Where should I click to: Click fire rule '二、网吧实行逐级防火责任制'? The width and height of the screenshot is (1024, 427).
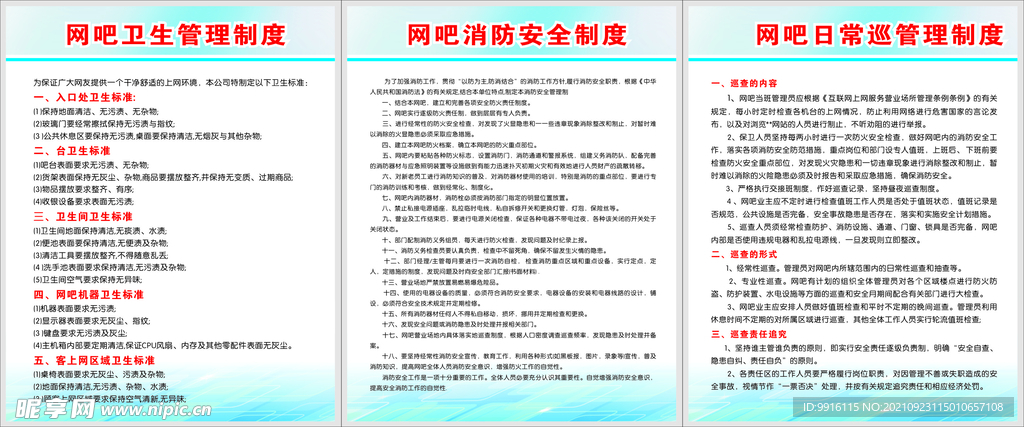(456, 112)
